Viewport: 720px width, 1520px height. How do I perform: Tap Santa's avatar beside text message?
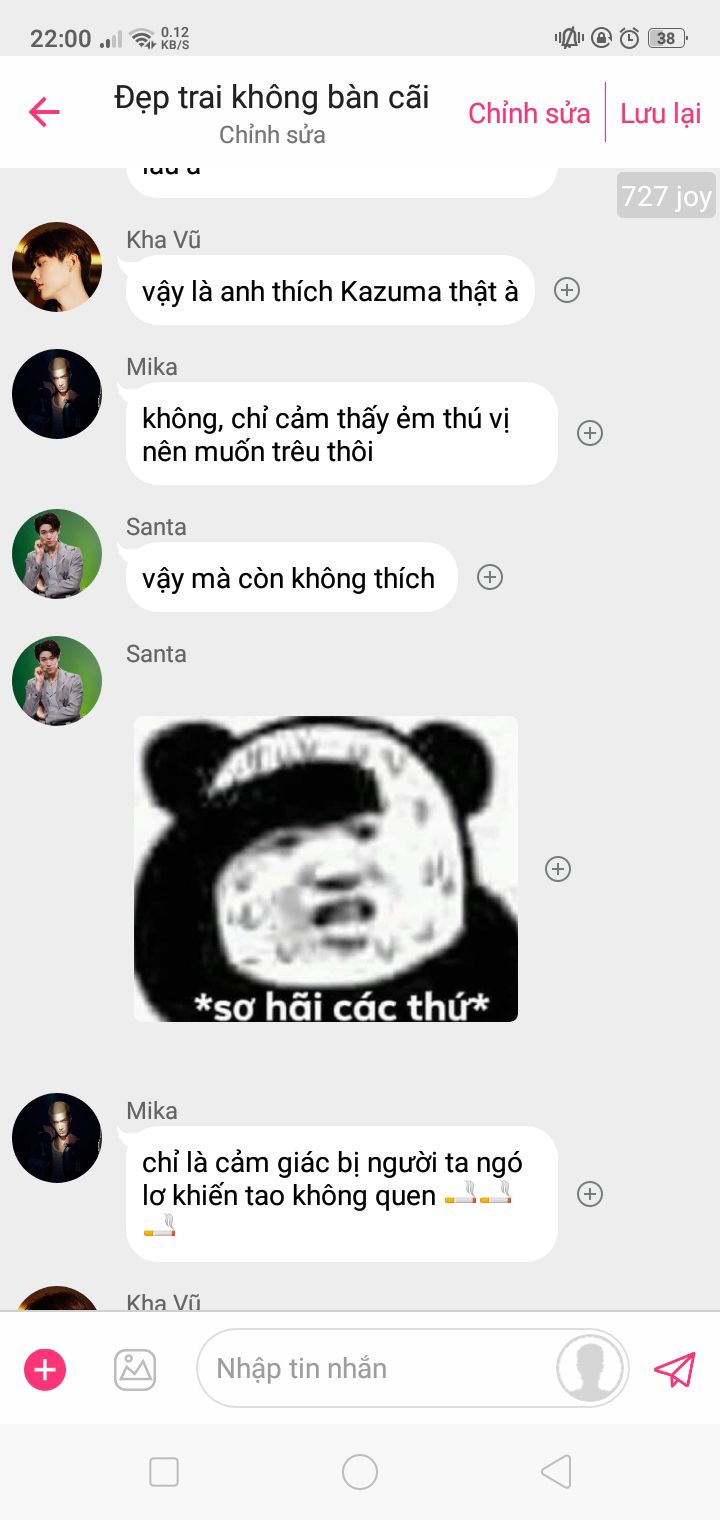click(x=57, y=554)
